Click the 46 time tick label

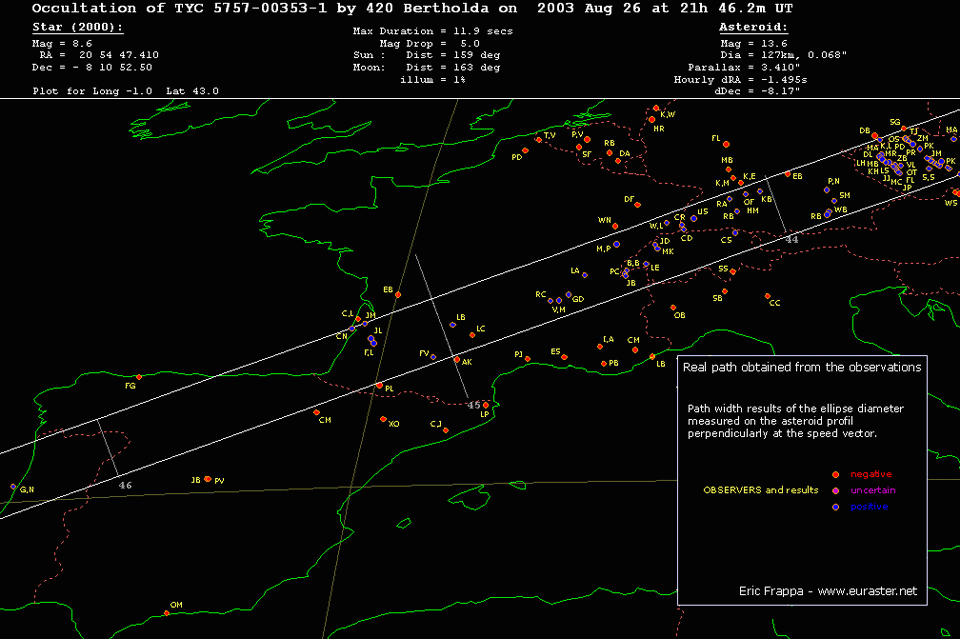(125, 485)
